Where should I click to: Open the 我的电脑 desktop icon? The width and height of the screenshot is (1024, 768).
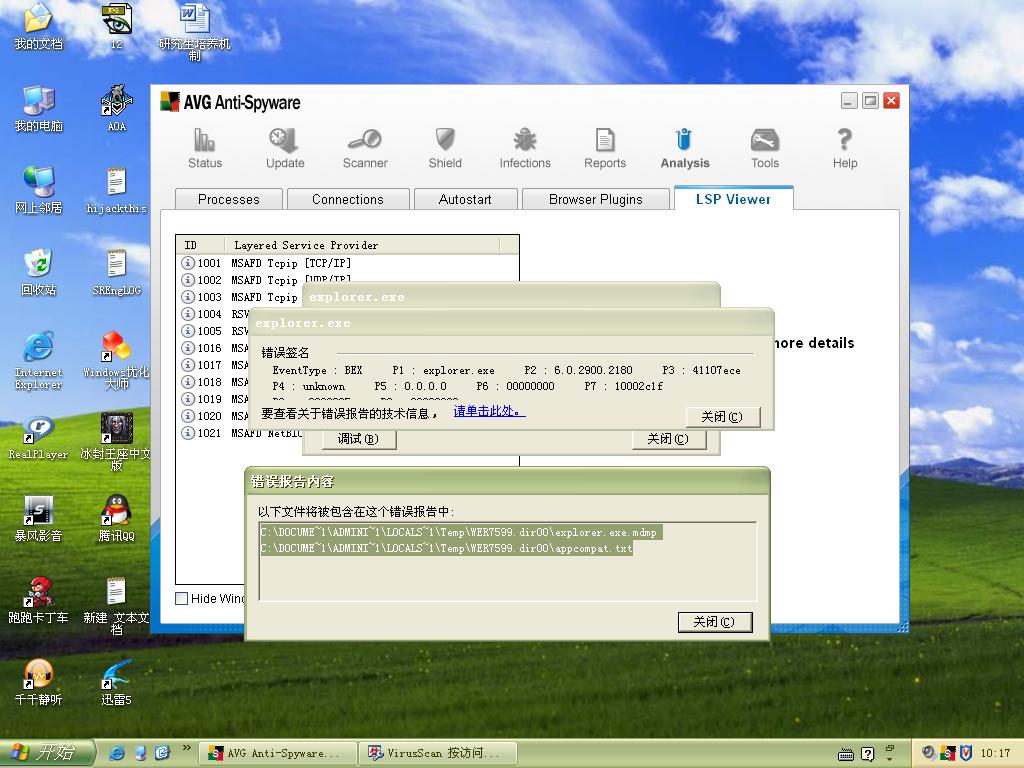pos(38,108)
